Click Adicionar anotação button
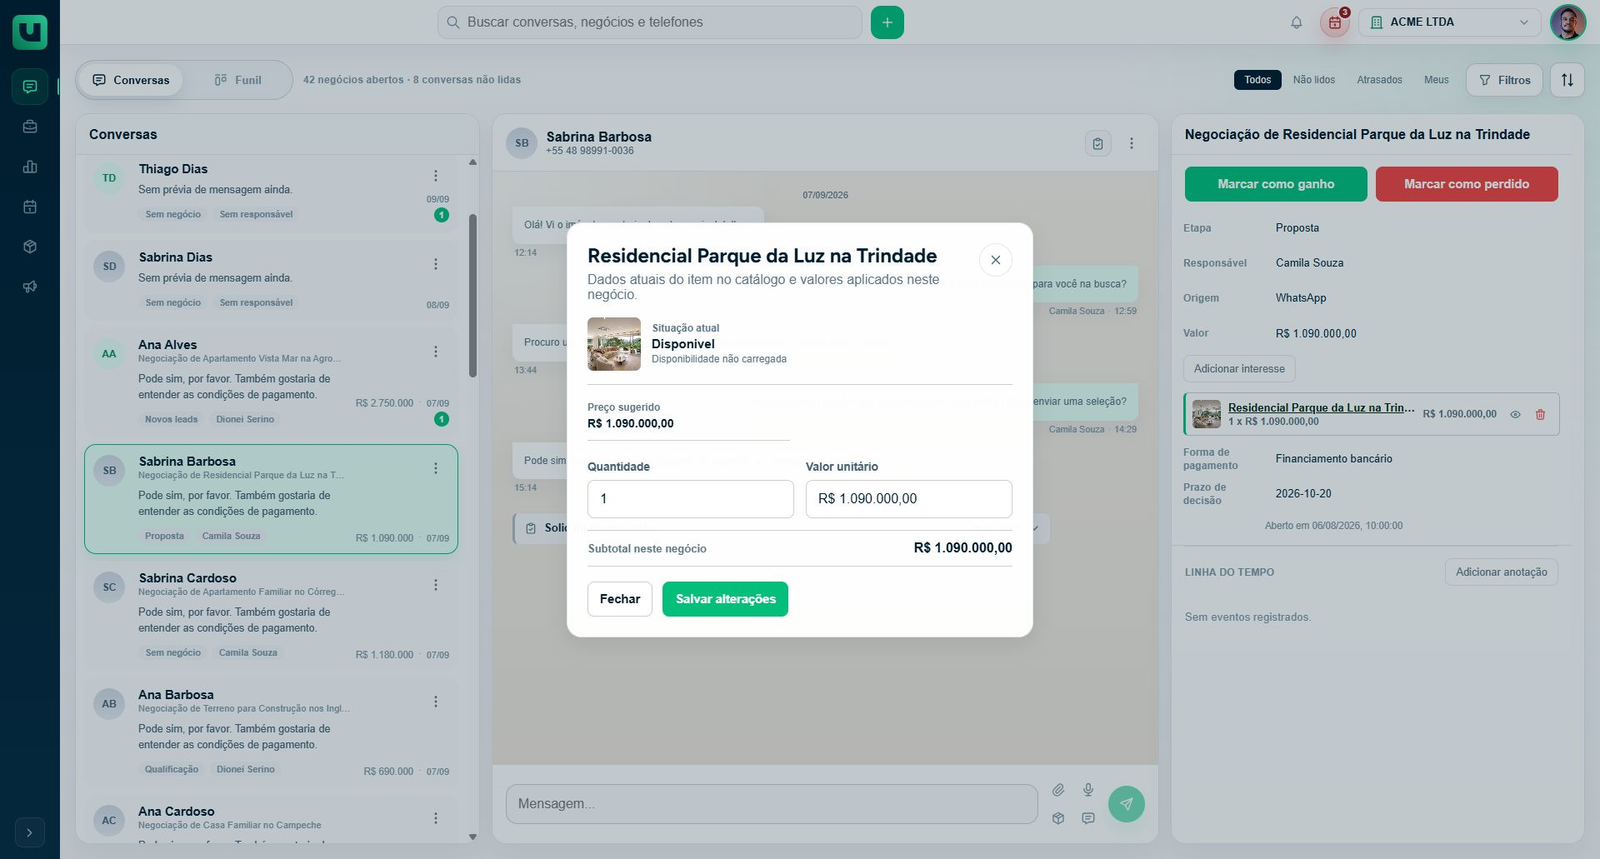The width and height of the screenshot is (1600, 859). 1501,572
